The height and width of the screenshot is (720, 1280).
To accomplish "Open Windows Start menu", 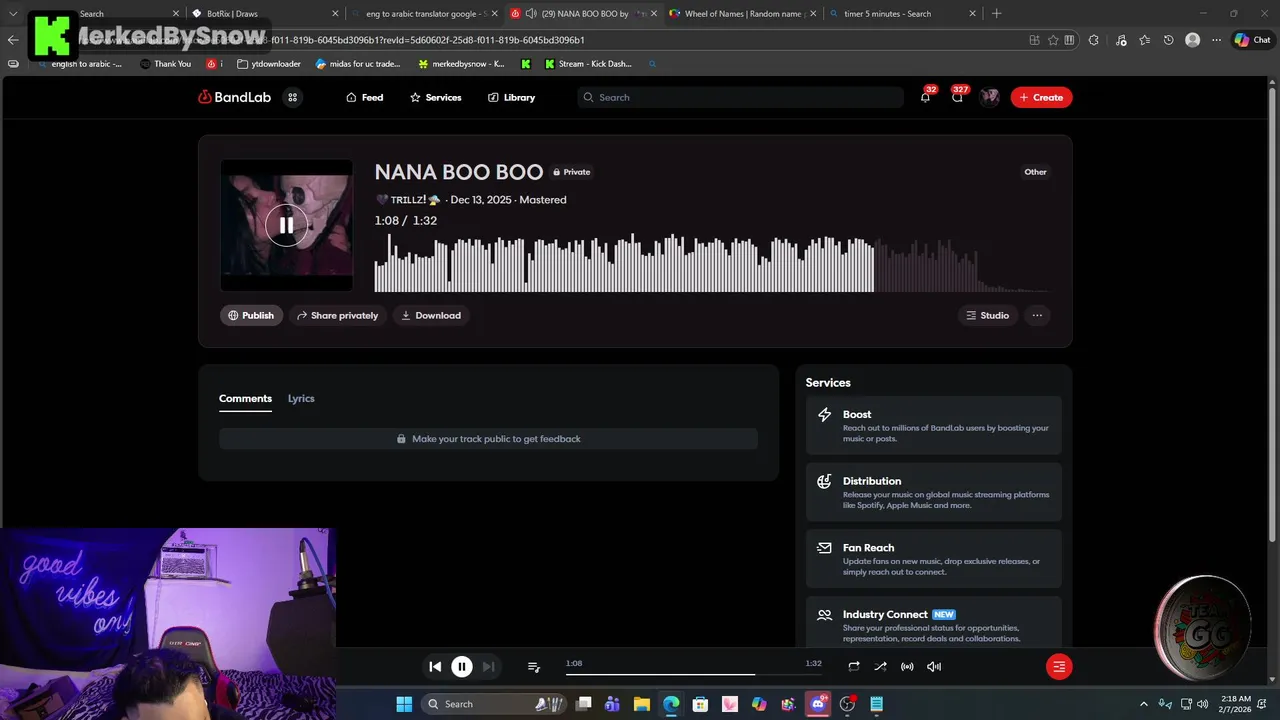I will point(404,704).
